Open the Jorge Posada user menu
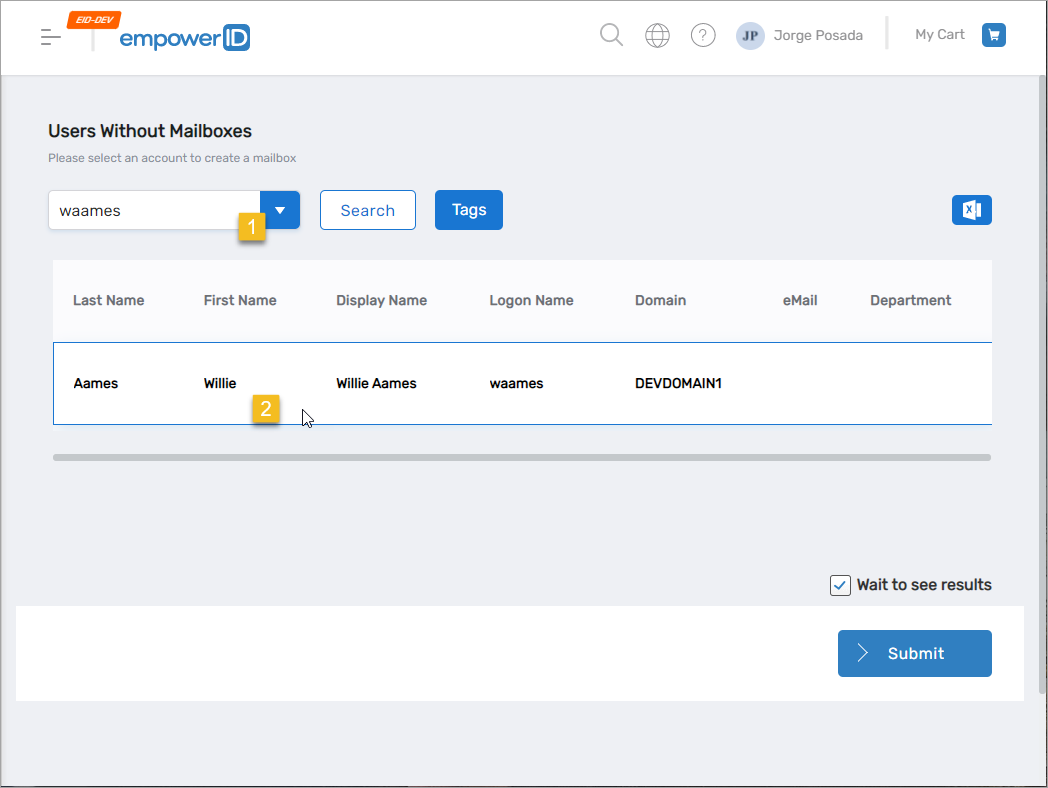This screenshot has height=788, width=1048. click(x=818, y=36)
